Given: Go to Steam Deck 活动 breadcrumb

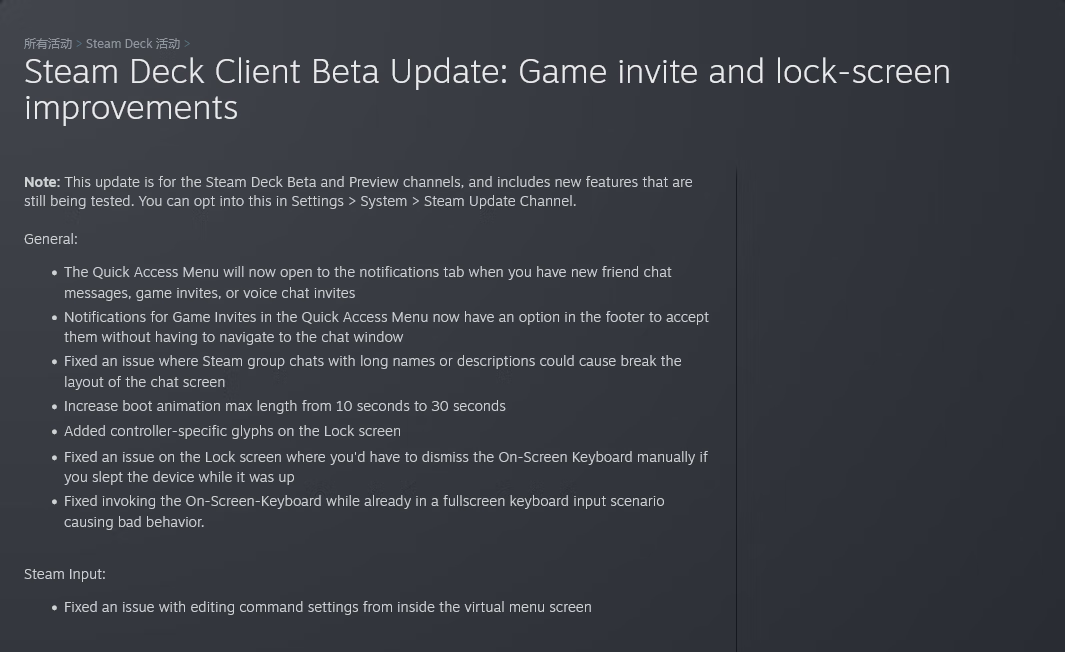Looking at the screenshot, I should pyautogui.click(x=132, y=44).
